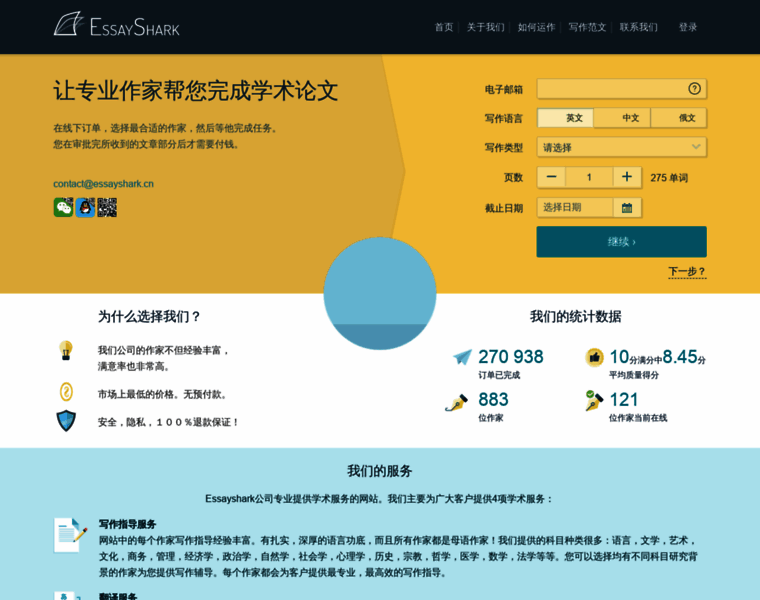Click the plus button for page count

[627, 177]
